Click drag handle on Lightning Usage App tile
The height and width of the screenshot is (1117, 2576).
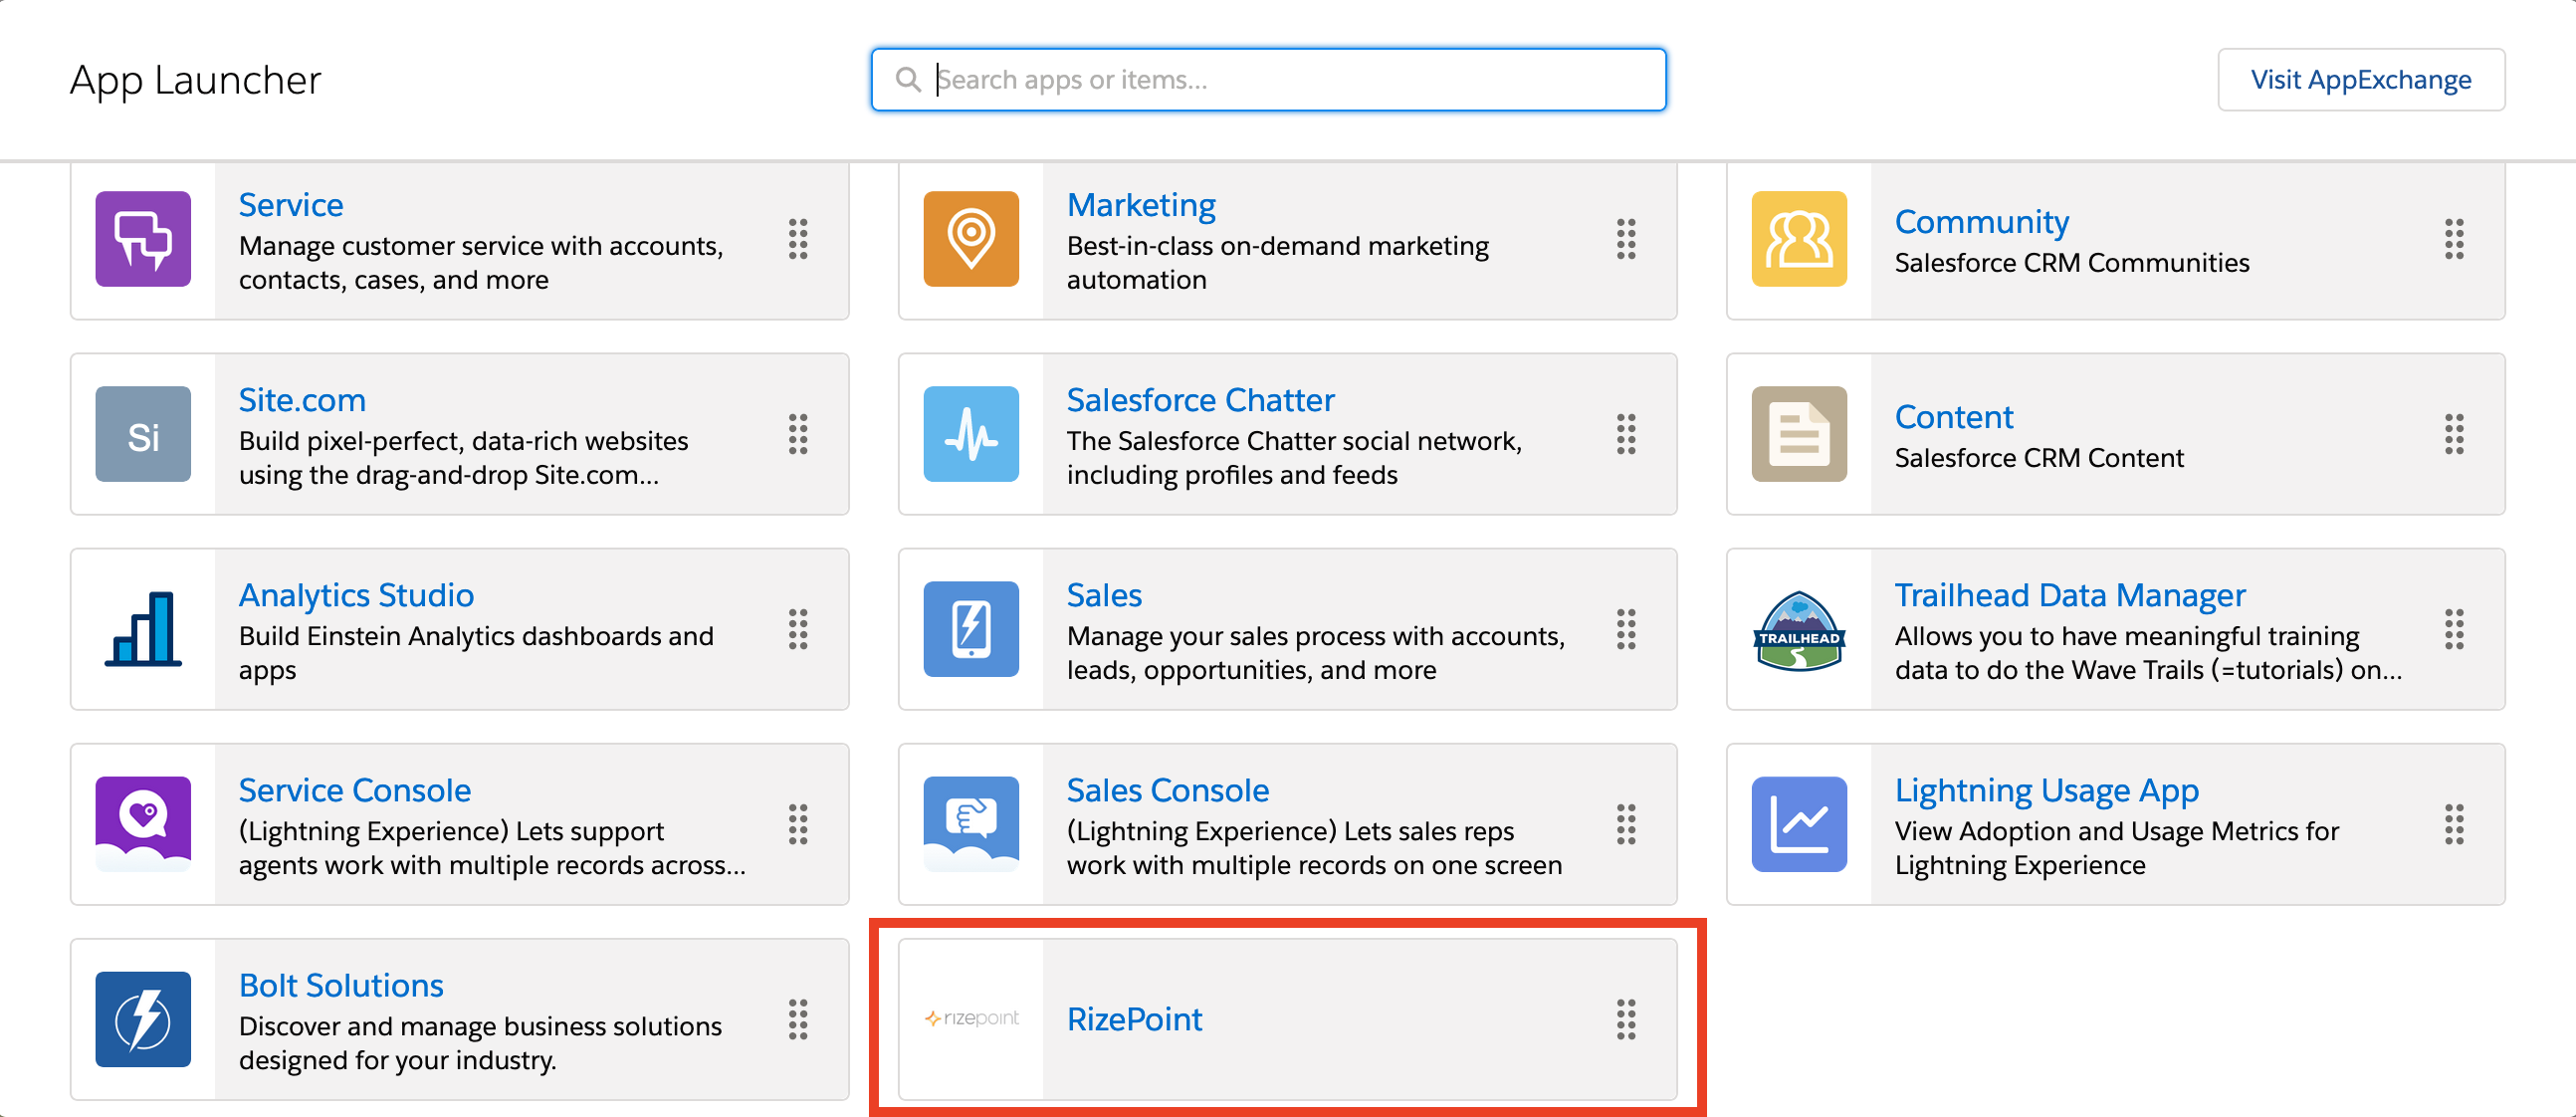point(2454,824)
